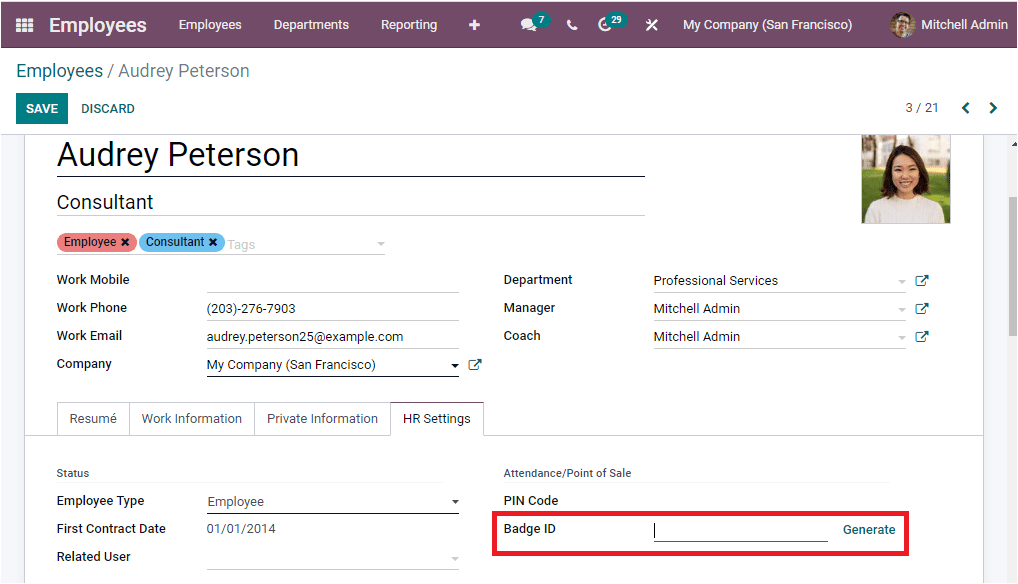This screenshot has height=584, width=1018.
Task: Create a new record with the plus icon
Action: tap(473, 25)
